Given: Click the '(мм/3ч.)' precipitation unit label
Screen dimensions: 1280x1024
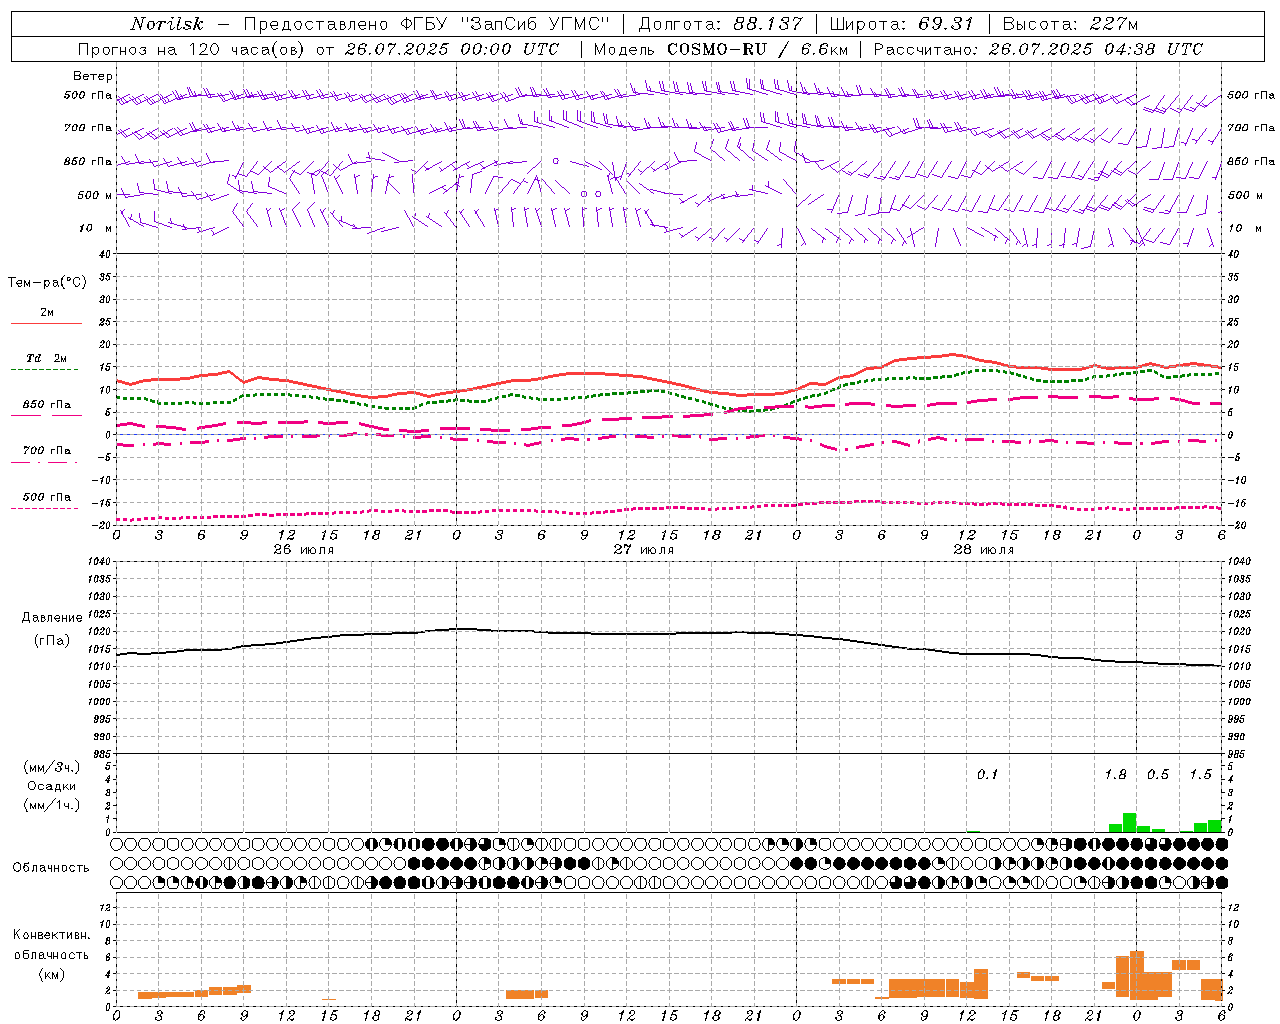Looking at the screenshot, I should (50, 767).
